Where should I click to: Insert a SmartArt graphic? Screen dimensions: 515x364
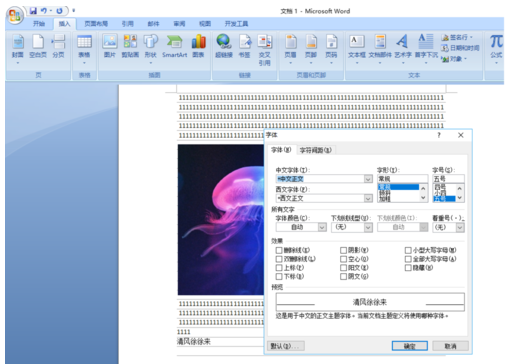pyautogui.click(x=174, y=47)
